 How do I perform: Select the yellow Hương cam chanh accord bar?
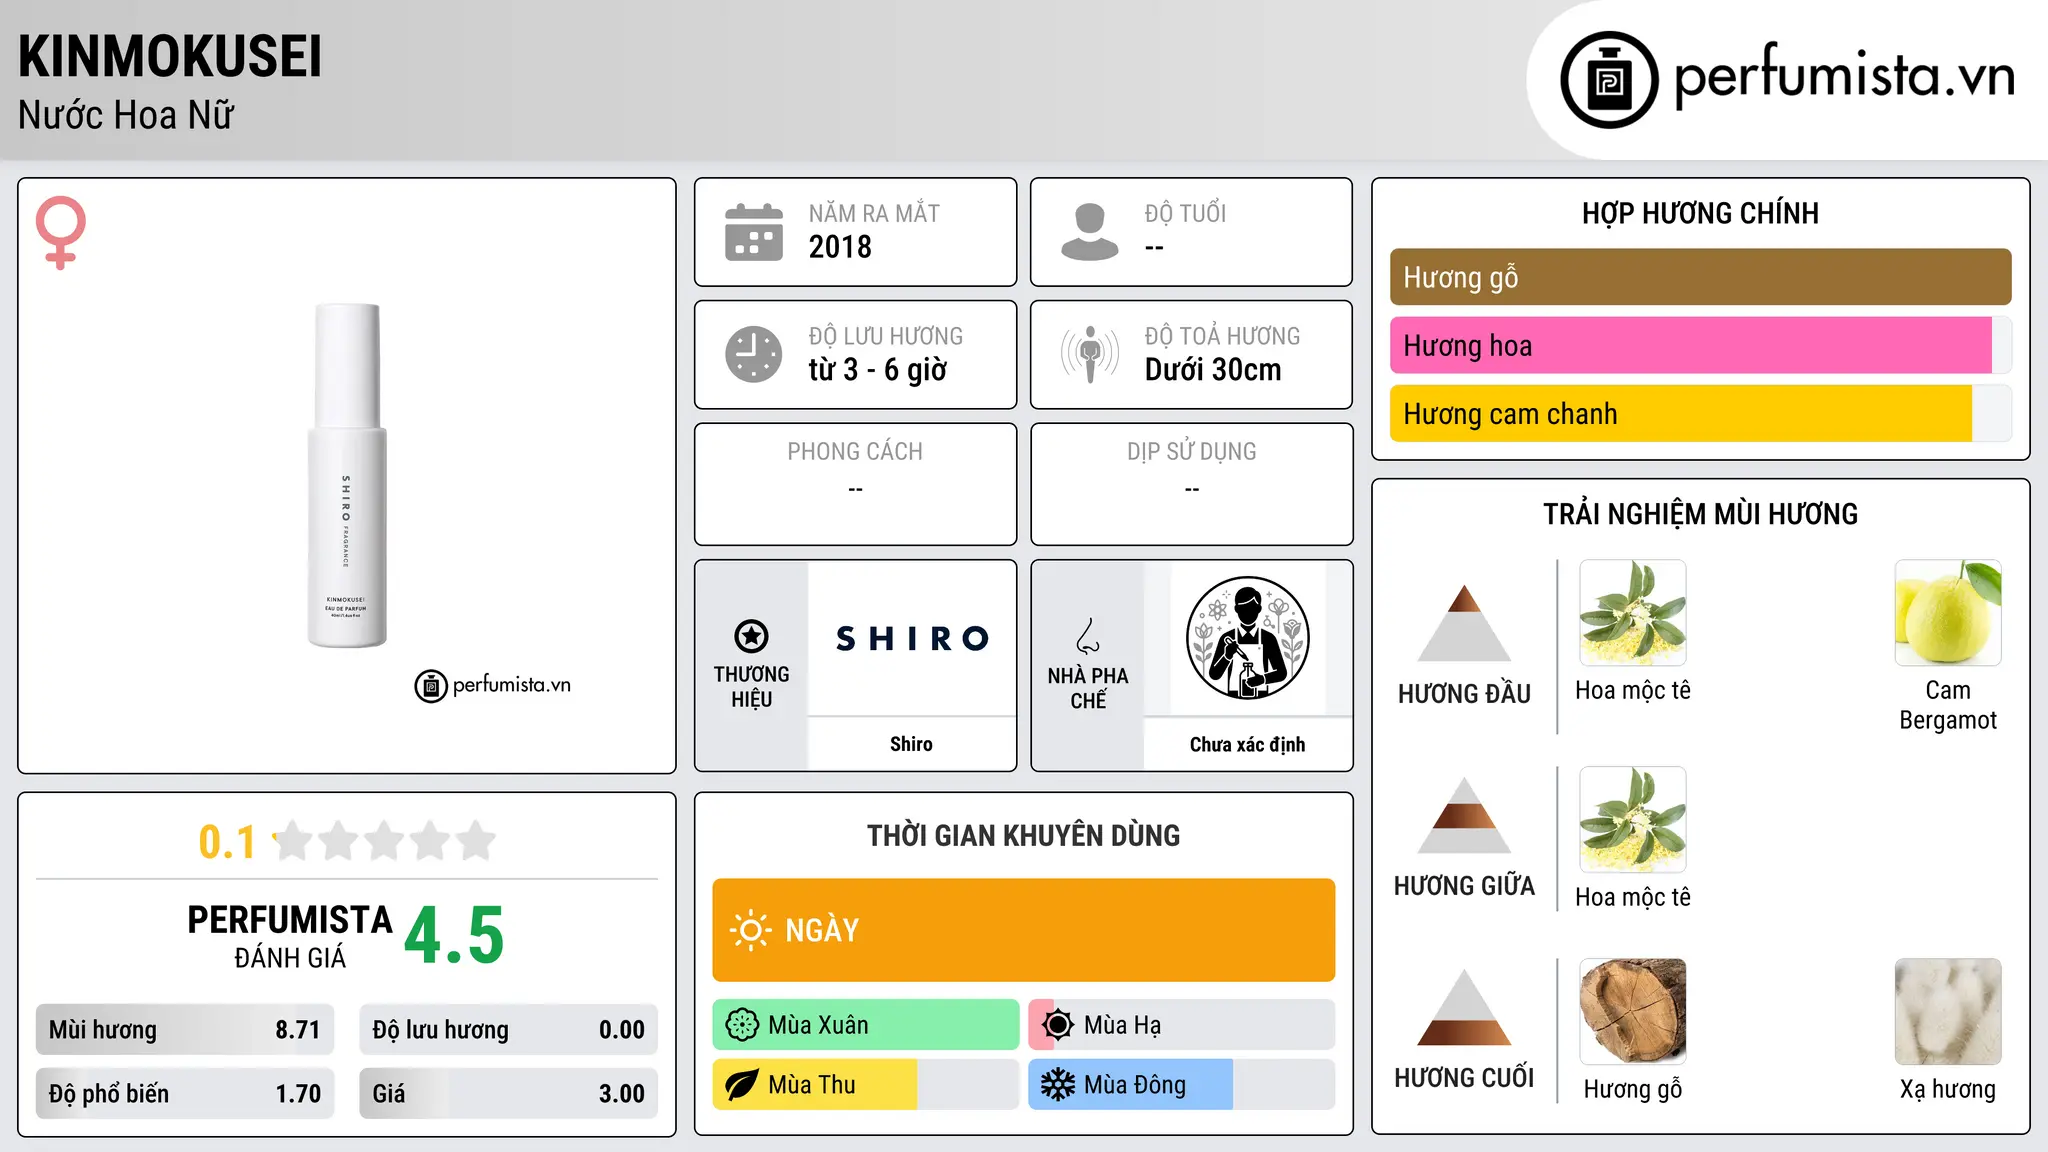(1700, 413)
